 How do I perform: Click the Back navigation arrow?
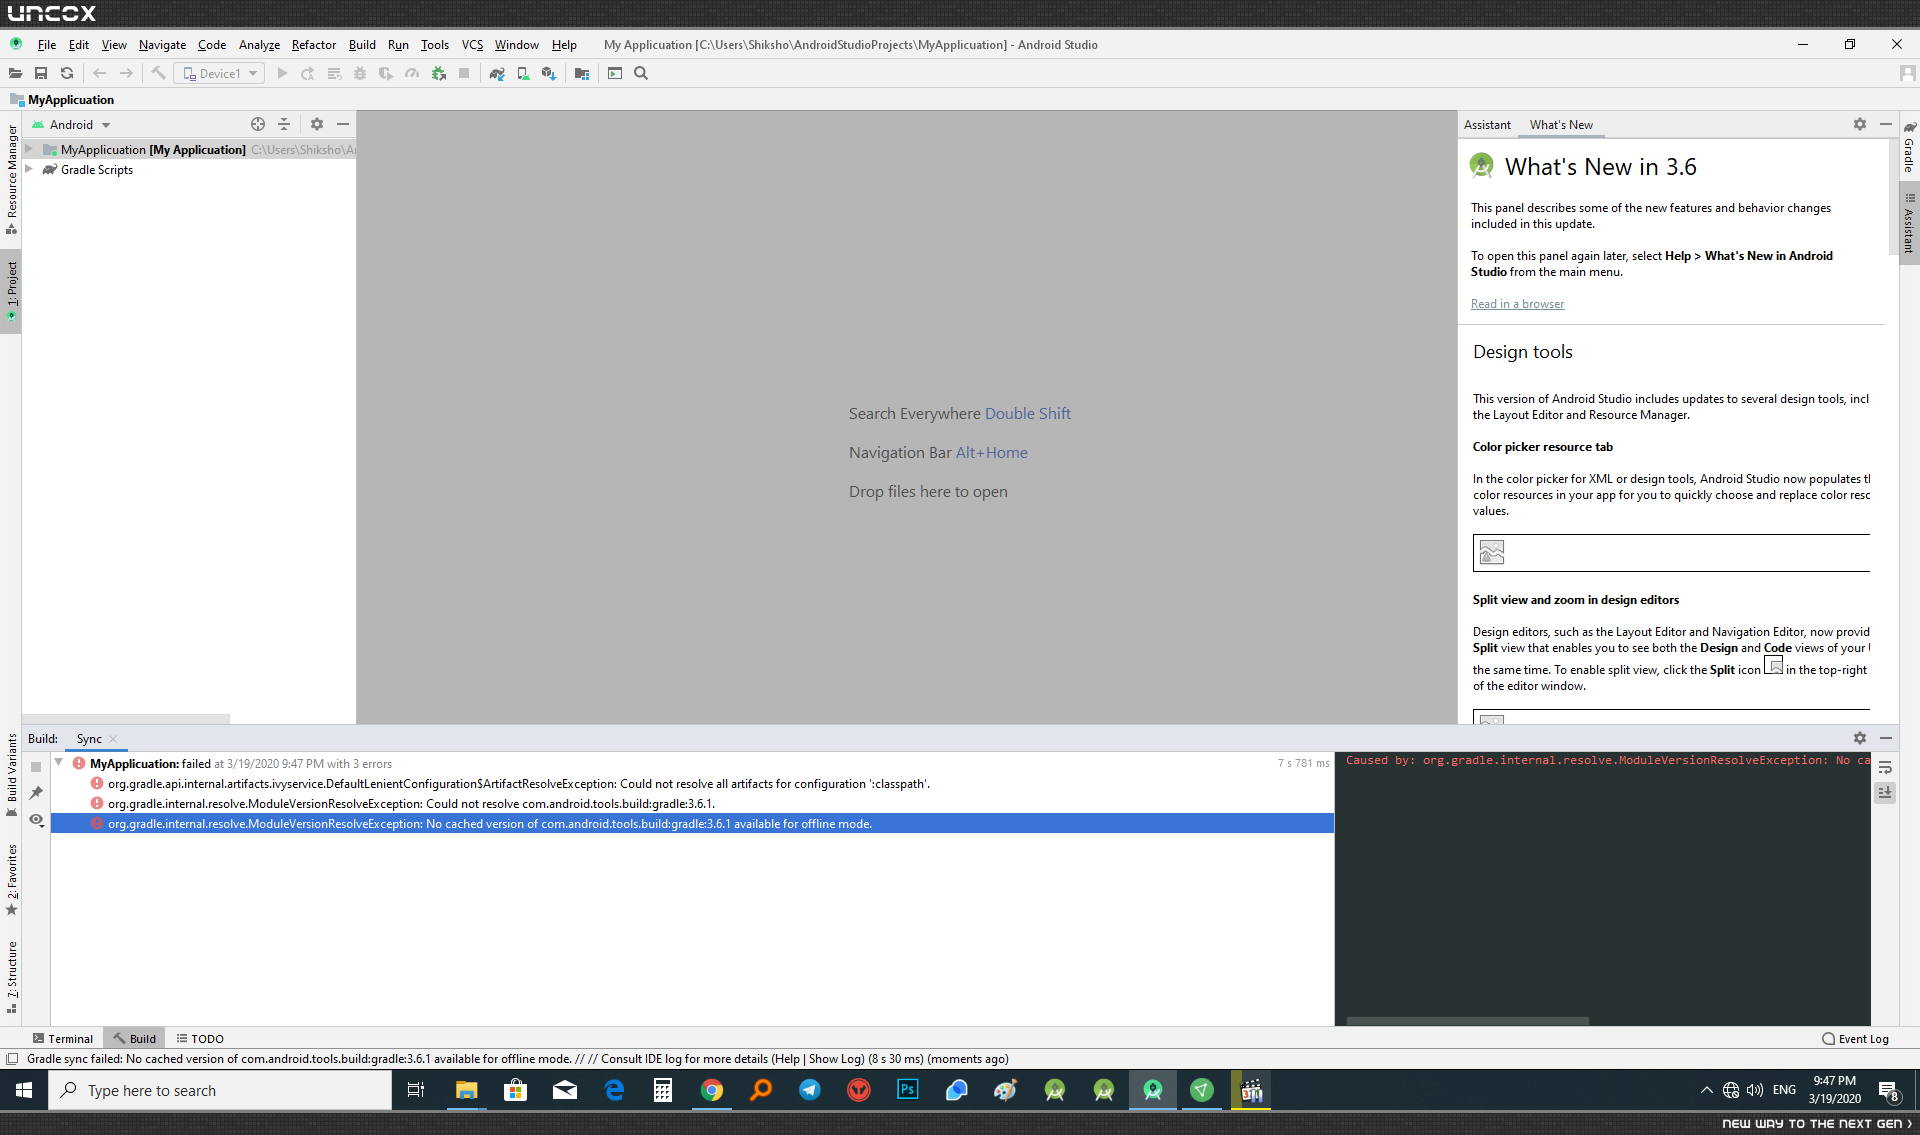(99, 73)
